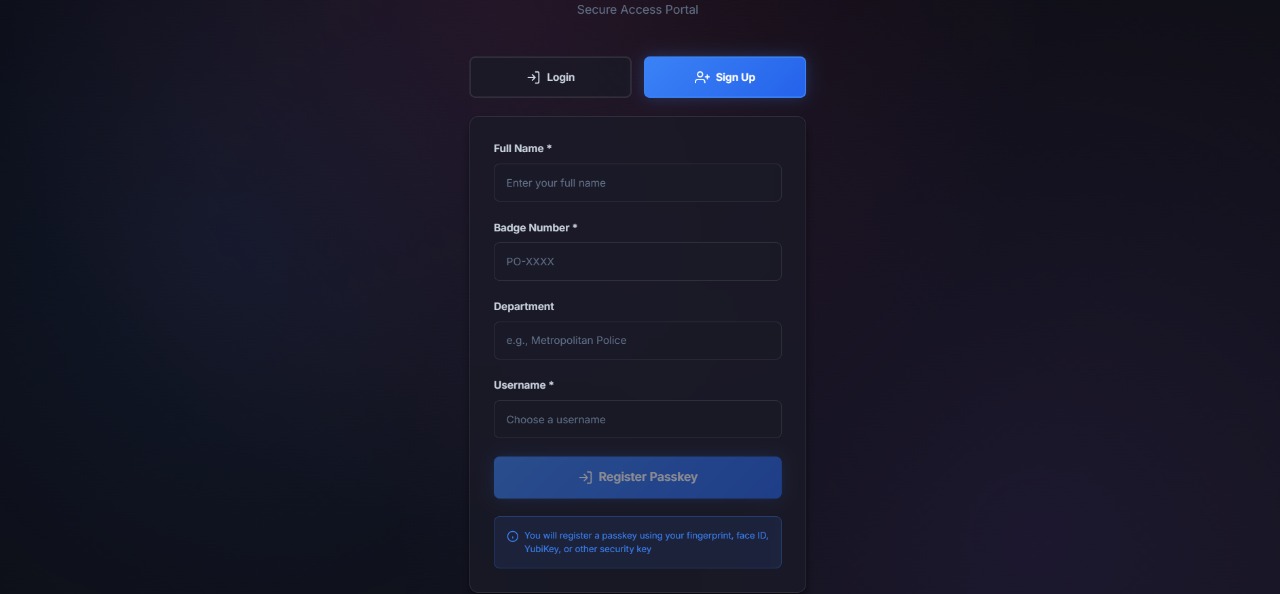The width and height of the screenshot is (1280, 594).
Task: Click the Register Passkey button
Action: 638,477
